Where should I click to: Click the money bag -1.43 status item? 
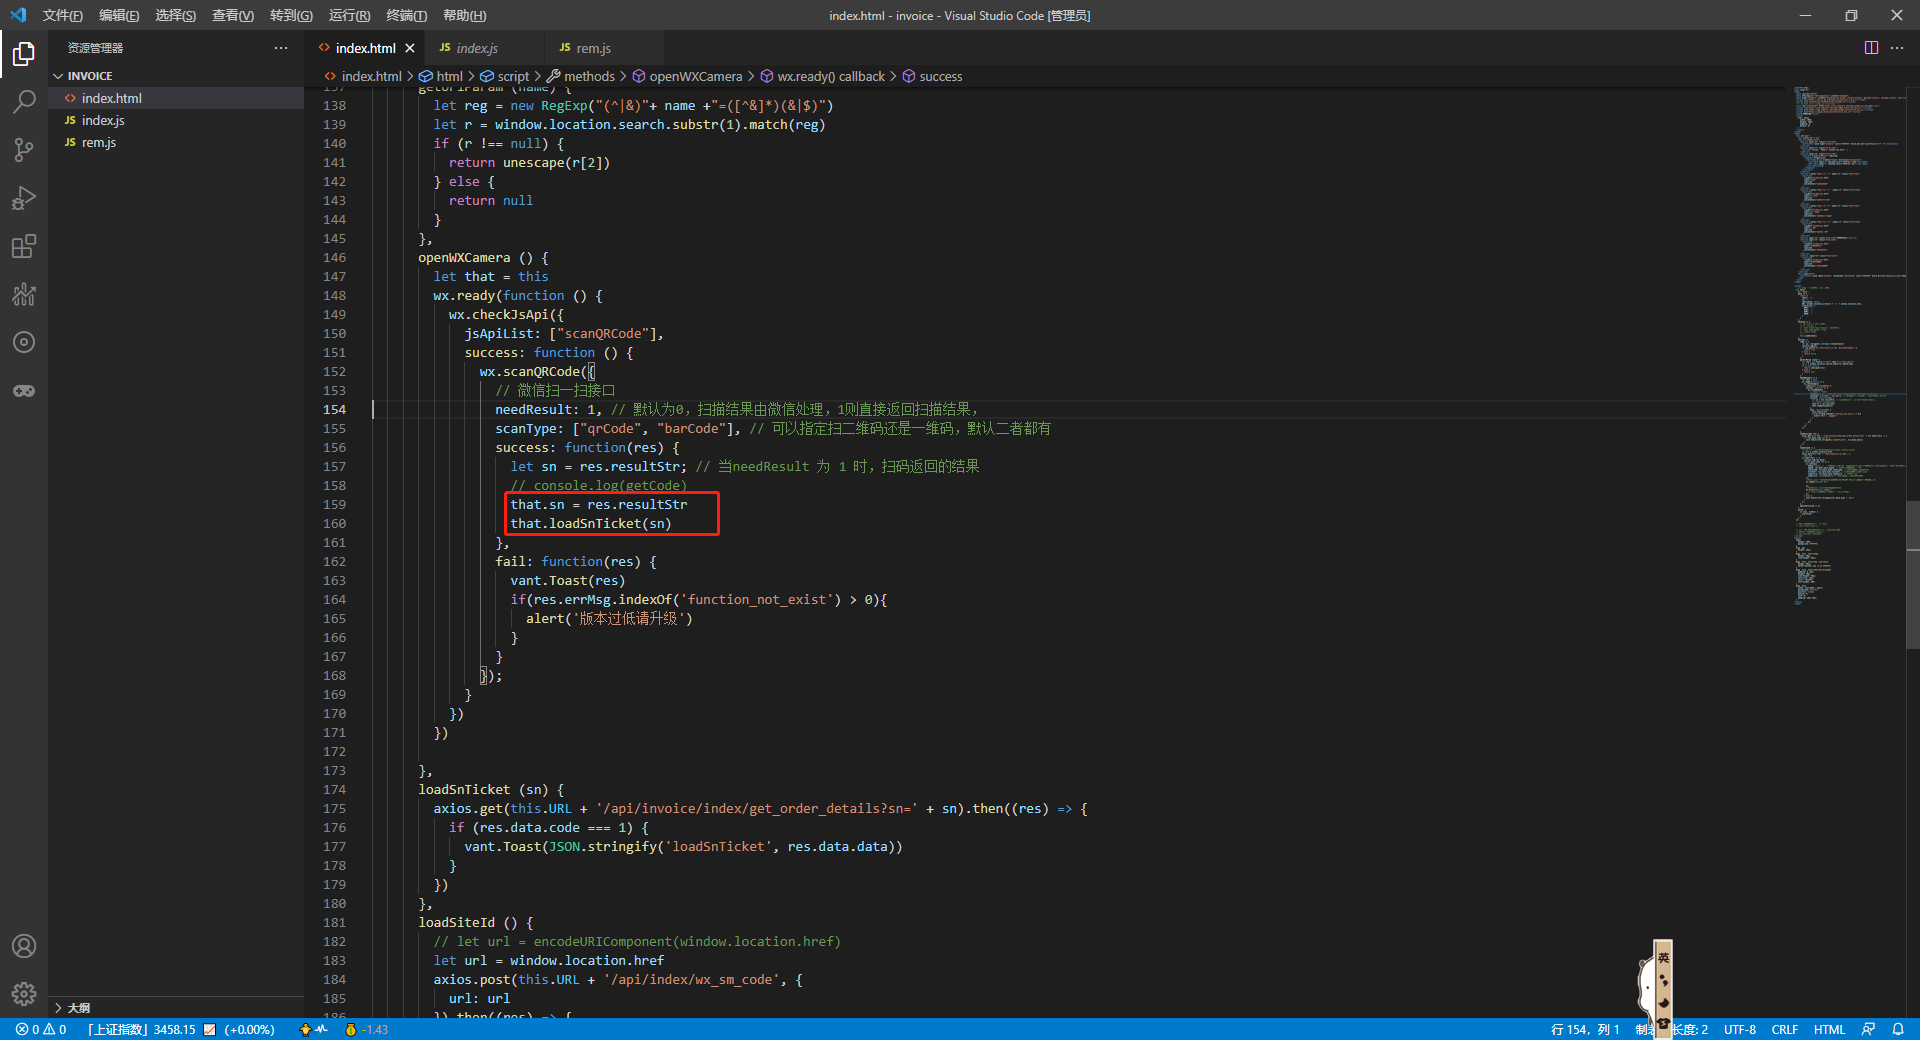pyautogui.click(x=366, y=1029)
